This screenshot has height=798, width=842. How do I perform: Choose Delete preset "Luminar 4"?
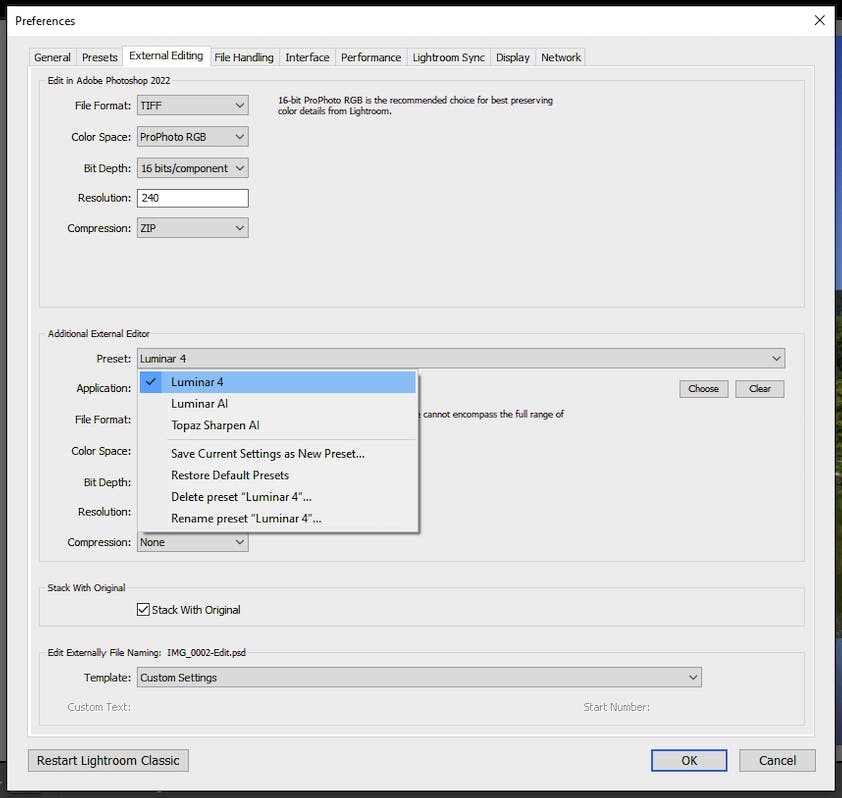(x=278, y=497)
